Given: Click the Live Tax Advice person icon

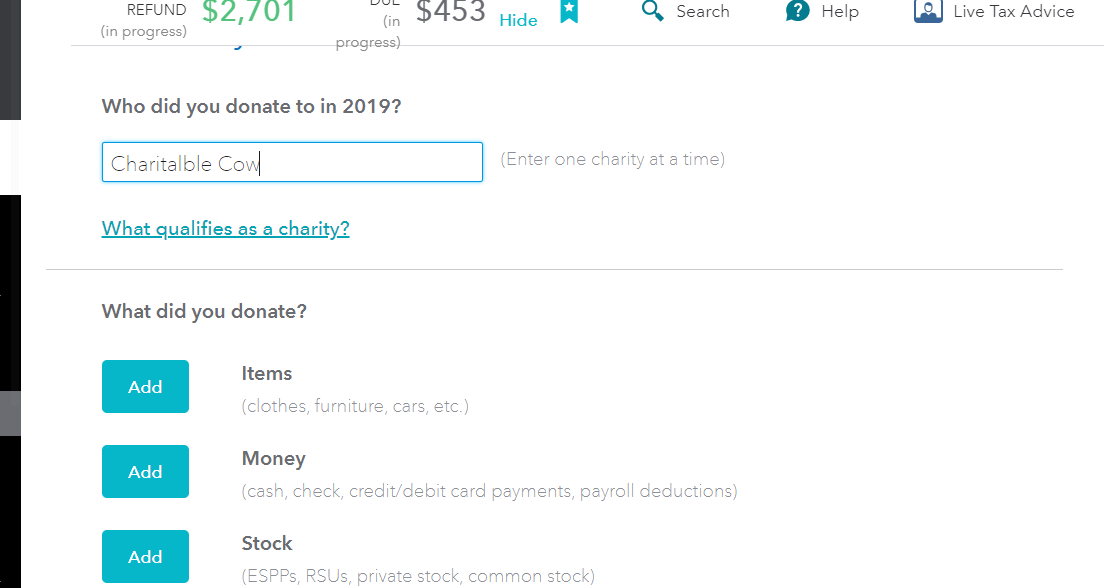Looking at the screenshot, I should coord(928,12).
